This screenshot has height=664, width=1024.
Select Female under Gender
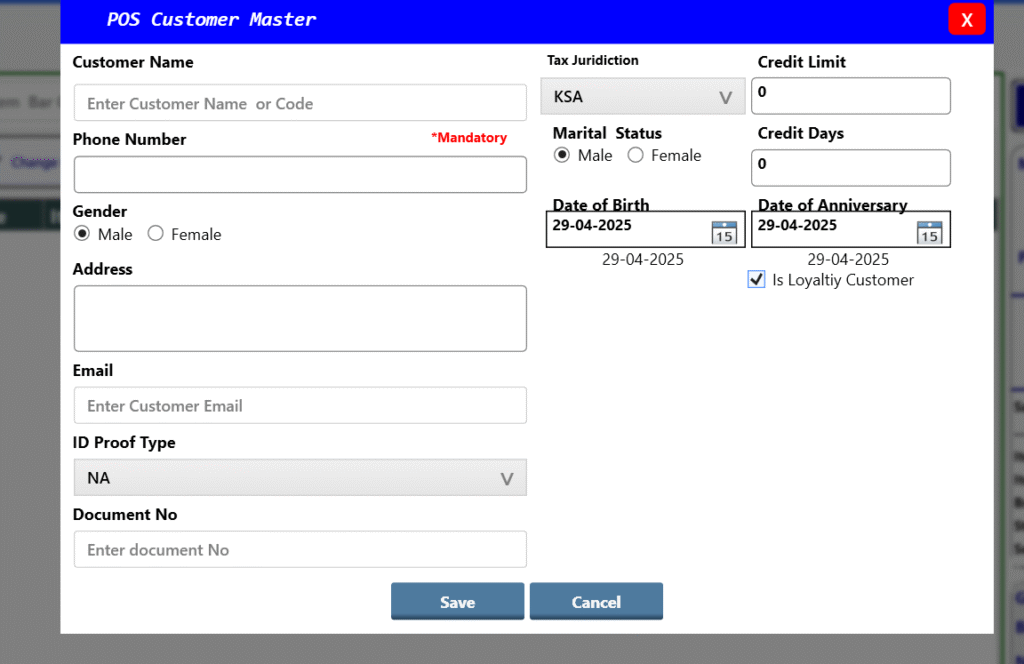point(155,234)
